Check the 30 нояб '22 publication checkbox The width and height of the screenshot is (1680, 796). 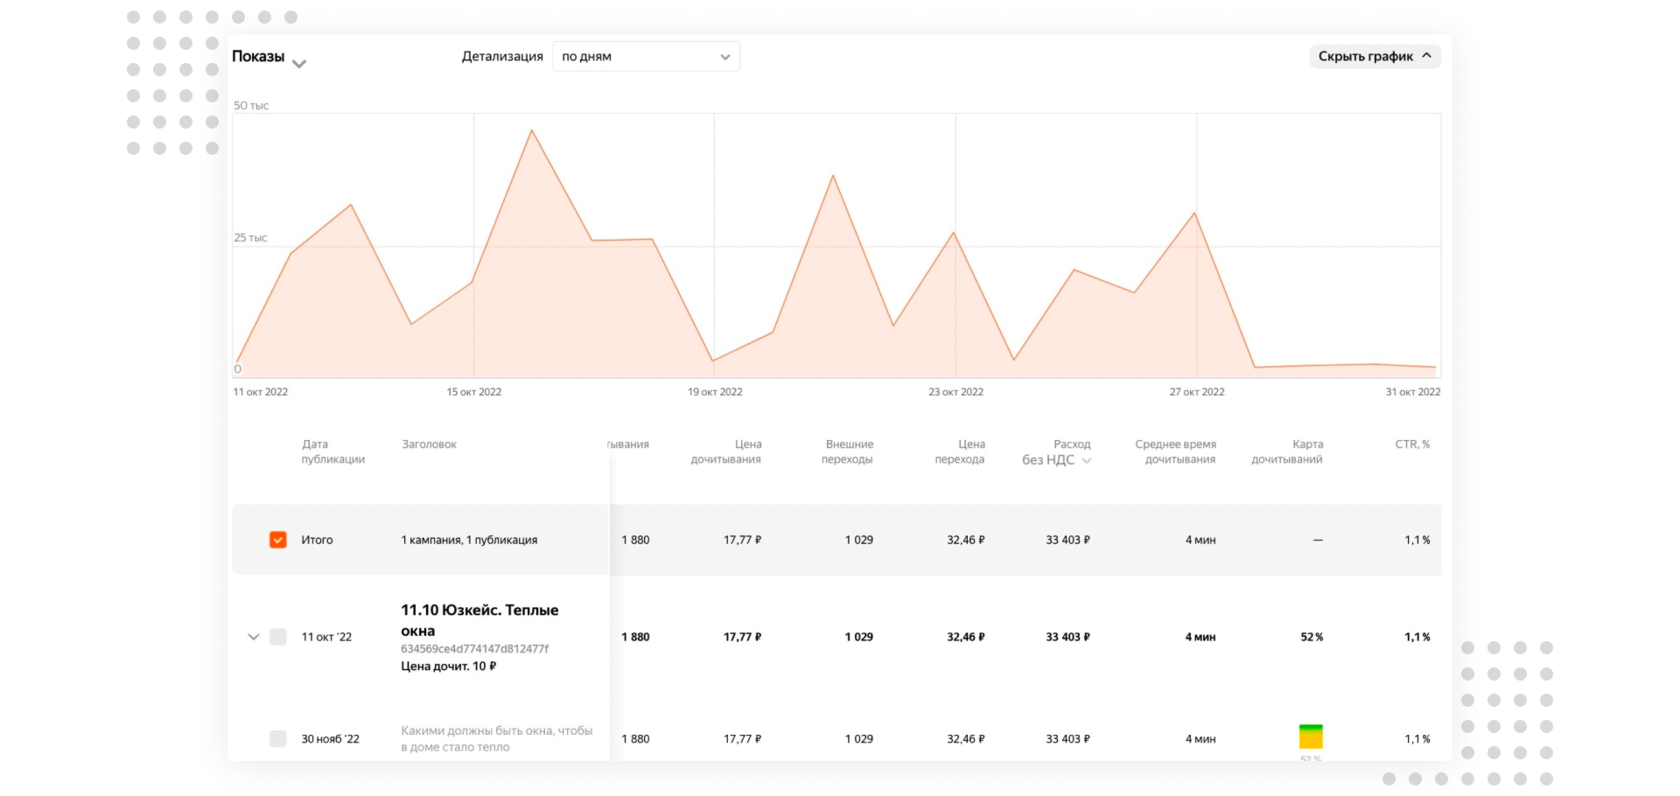click(x=278, y=739)
